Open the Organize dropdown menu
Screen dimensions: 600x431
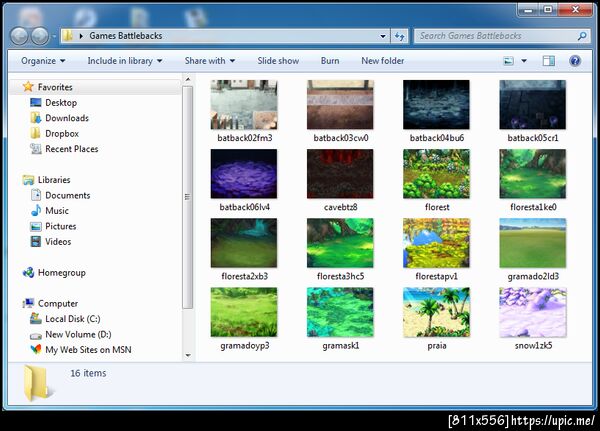[x=43, y=61]
